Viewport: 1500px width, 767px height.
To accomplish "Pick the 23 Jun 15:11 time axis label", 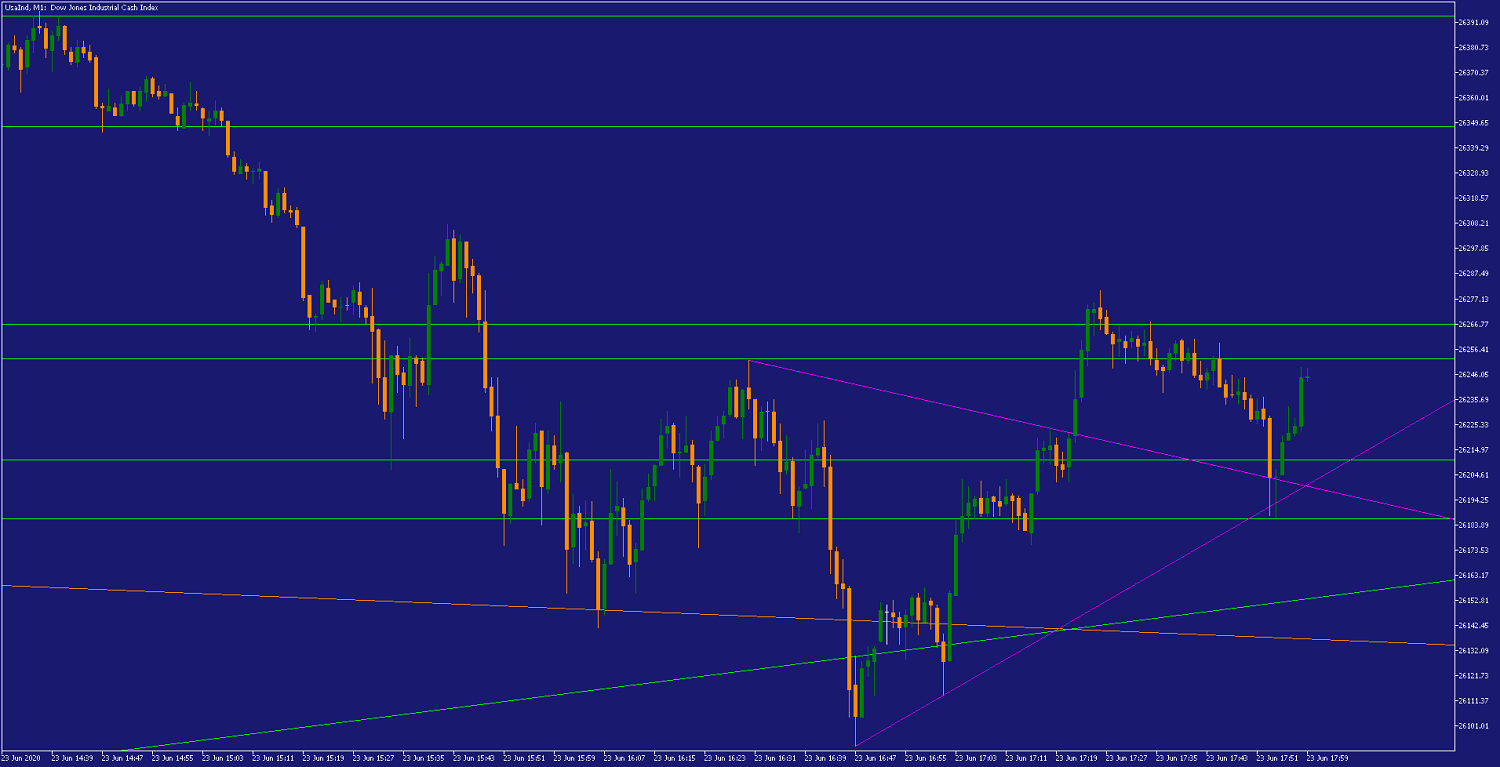I will (271, 758).
